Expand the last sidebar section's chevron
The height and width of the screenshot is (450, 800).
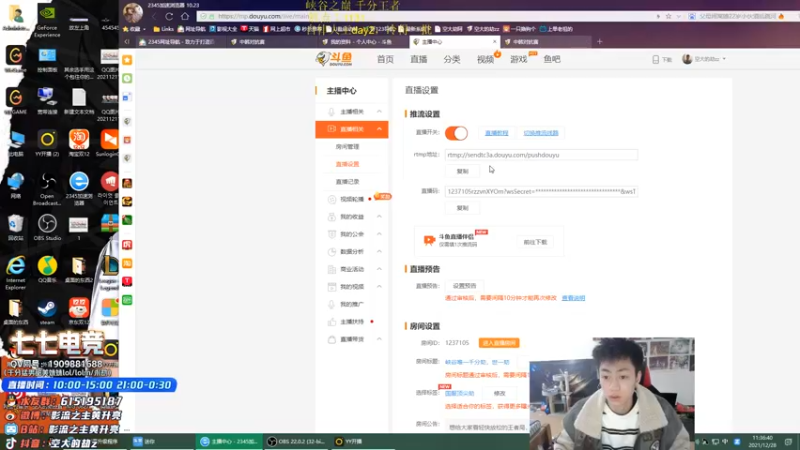point(379,339)
